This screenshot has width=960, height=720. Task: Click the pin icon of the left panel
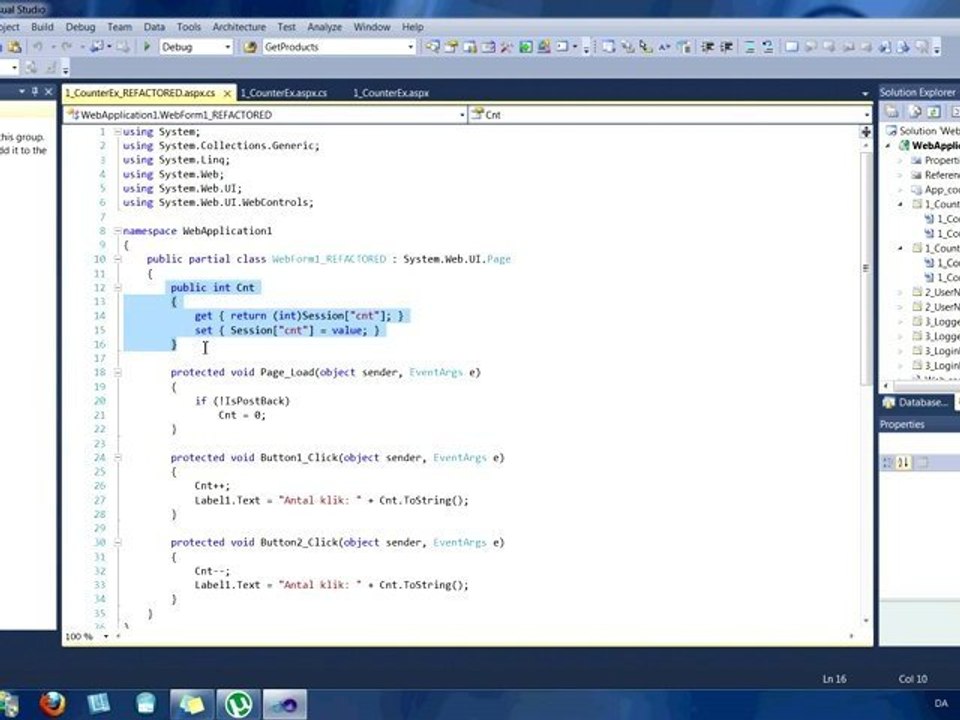[35, 91]
